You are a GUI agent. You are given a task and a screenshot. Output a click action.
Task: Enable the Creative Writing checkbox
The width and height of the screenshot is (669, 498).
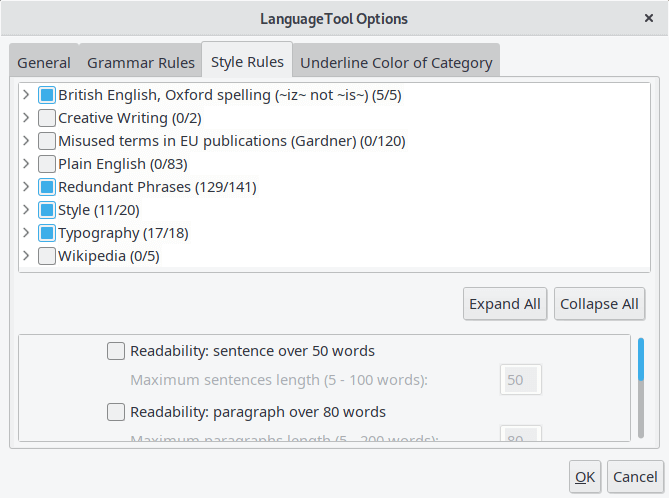pos(47,118)
